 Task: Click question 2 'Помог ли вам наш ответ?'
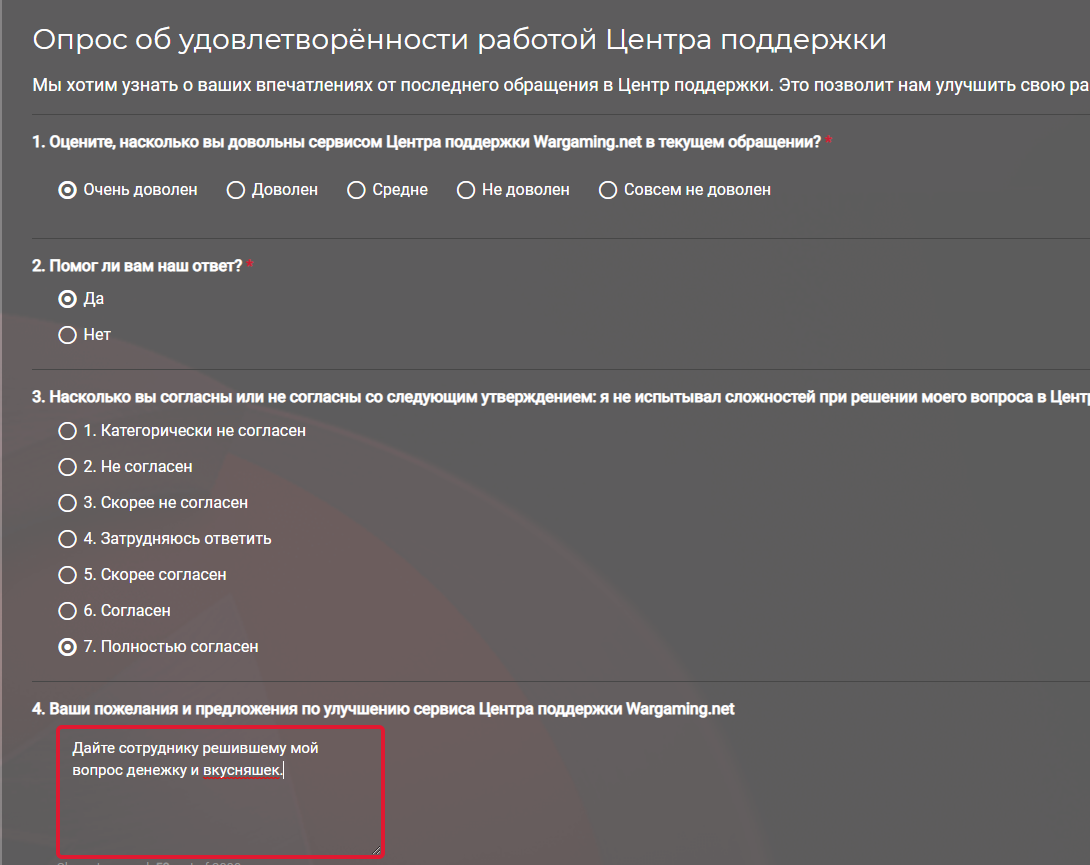point(137,266)
